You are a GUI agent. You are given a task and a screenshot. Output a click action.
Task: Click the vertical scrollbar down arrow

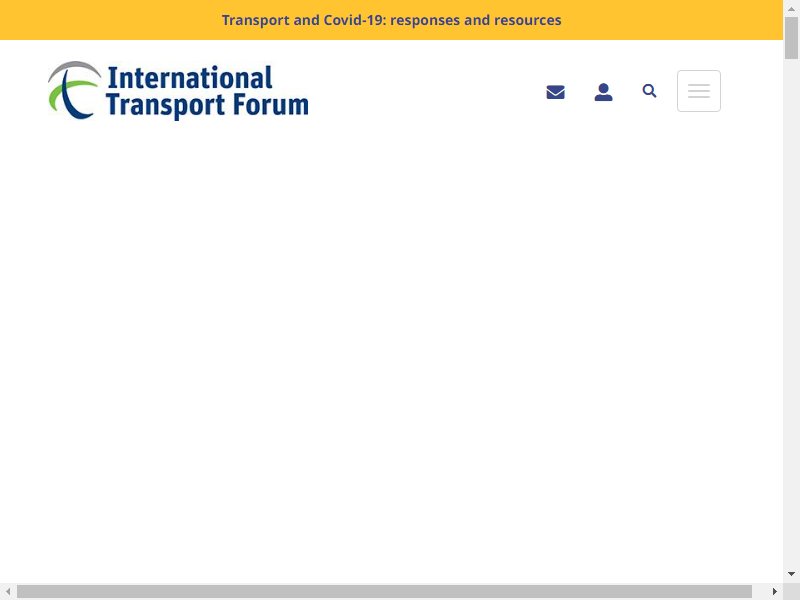point(791,574)
